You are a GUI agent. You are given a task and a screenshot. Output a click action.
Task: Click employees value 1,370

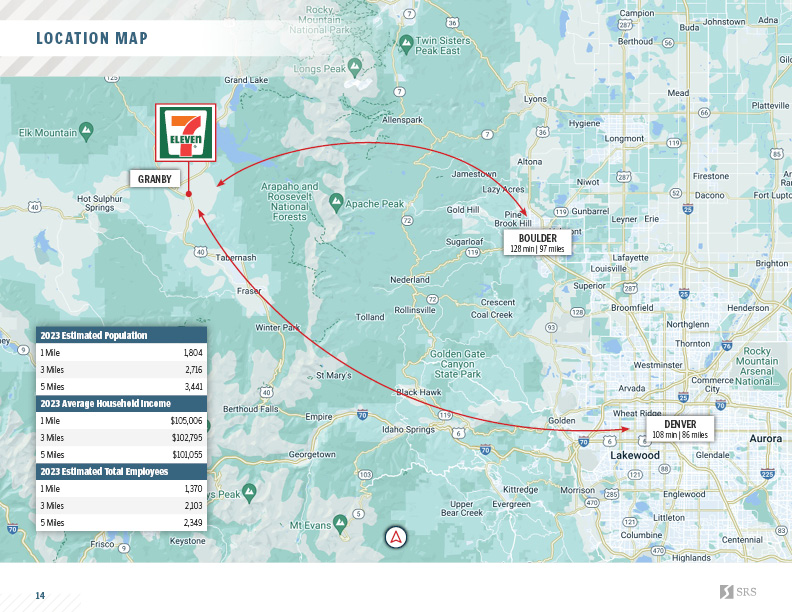[193, 489]
